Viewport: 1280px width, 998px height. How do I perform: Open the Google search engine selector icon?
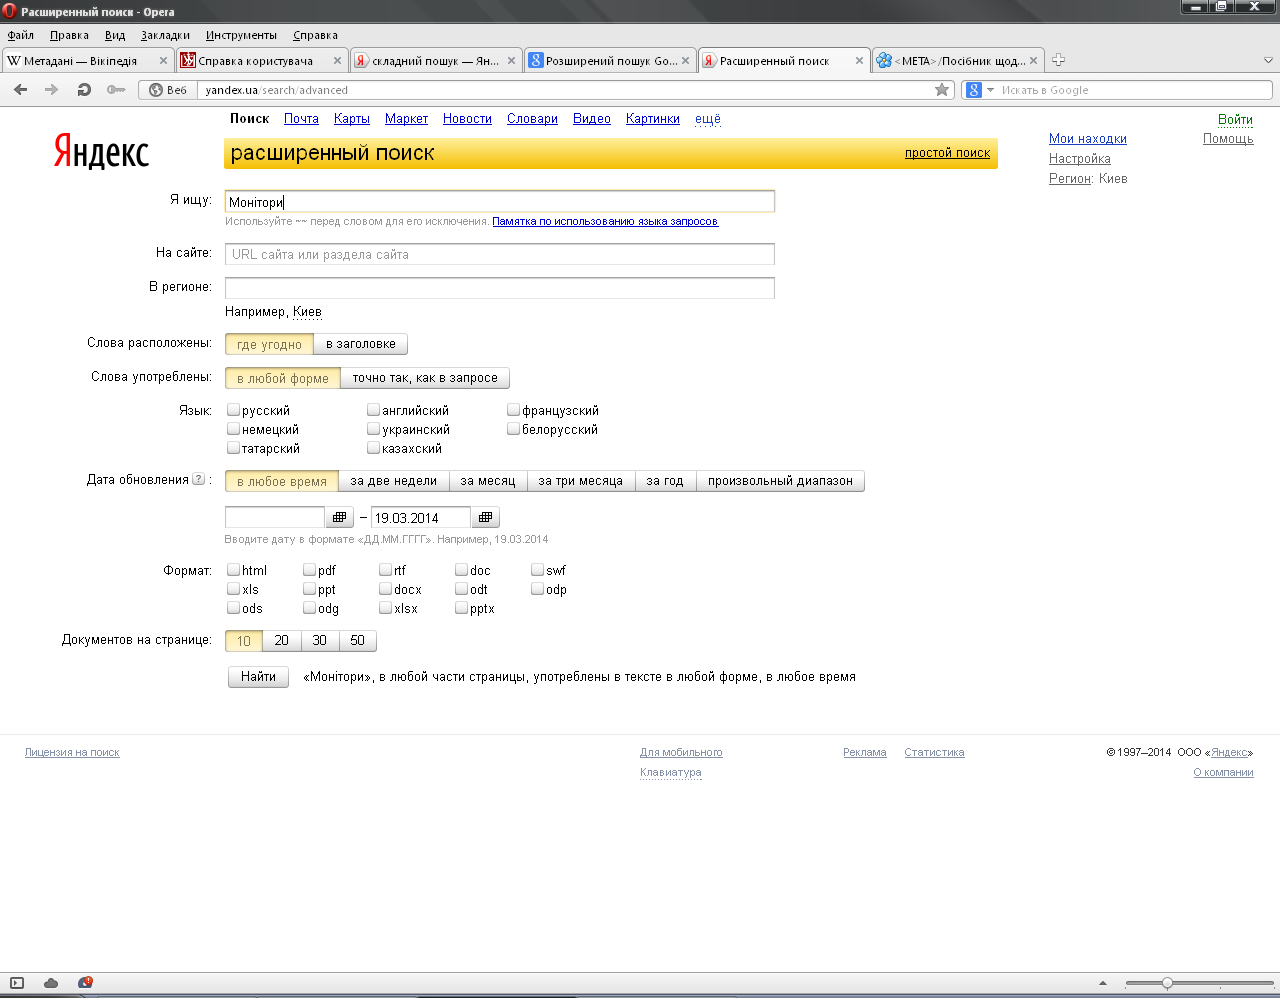973,90
